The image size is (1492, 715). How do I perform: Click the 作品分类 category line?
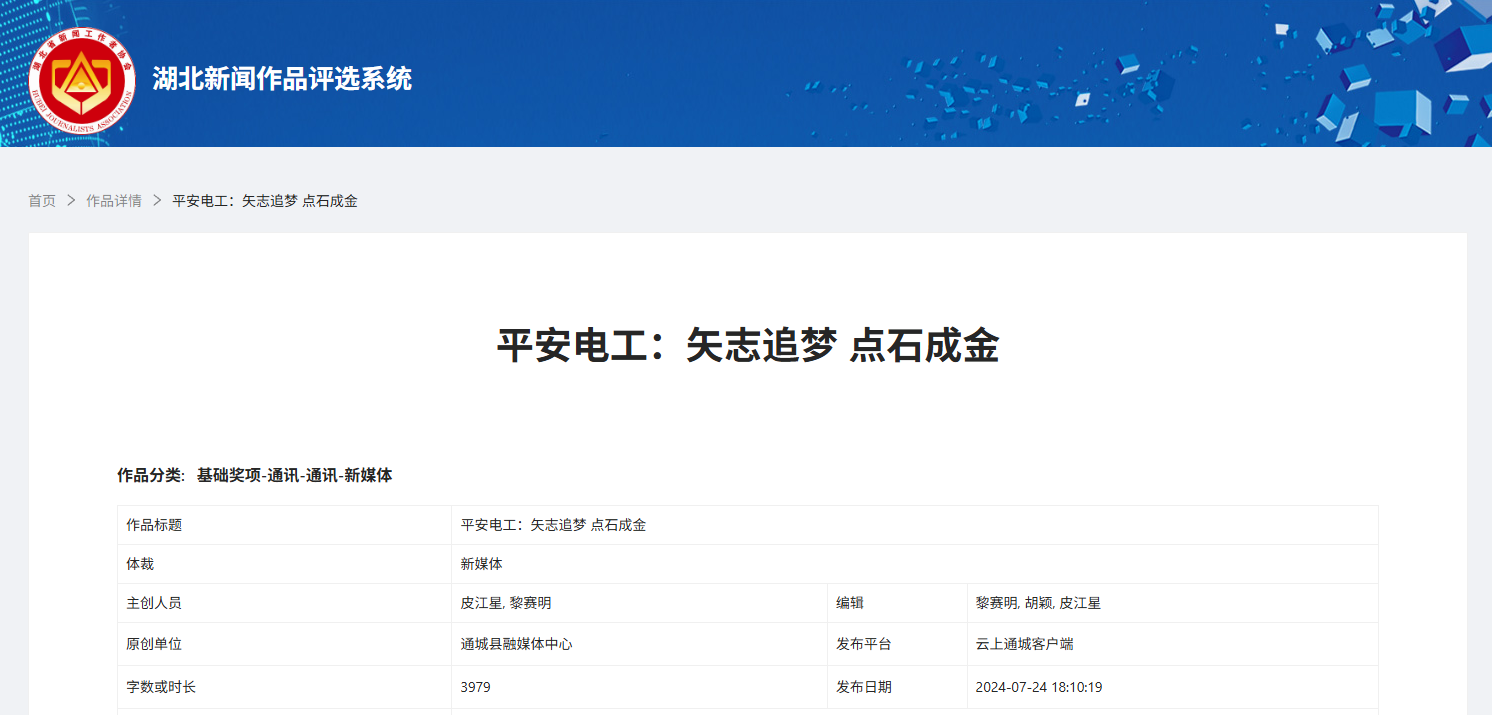tap(255, 476)
